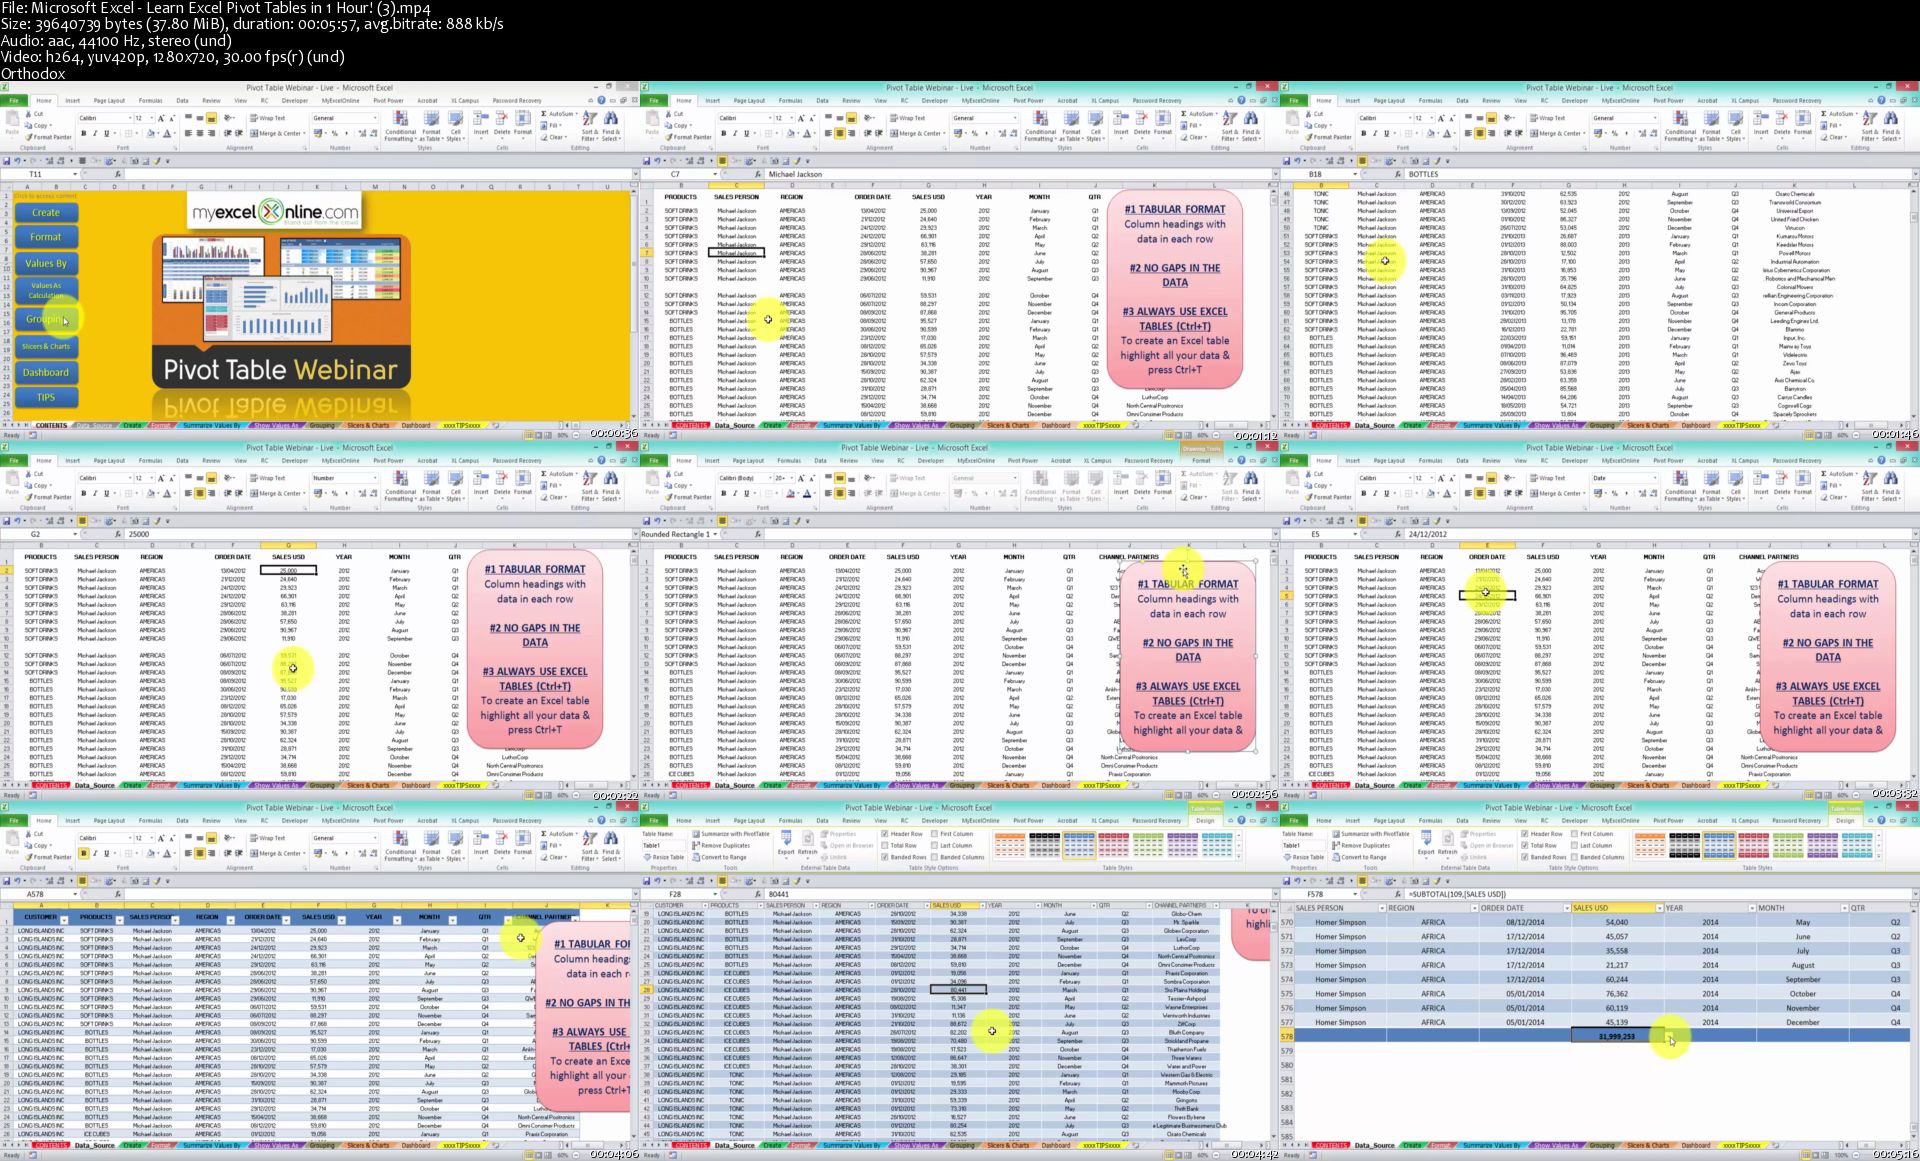Click the name box showing T11
1920x1161 pixels.
click(36, 174)
